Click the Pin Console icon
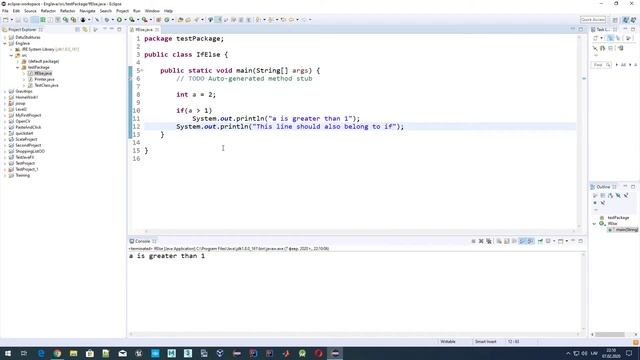Screen dimensions: 640x360 540,241
